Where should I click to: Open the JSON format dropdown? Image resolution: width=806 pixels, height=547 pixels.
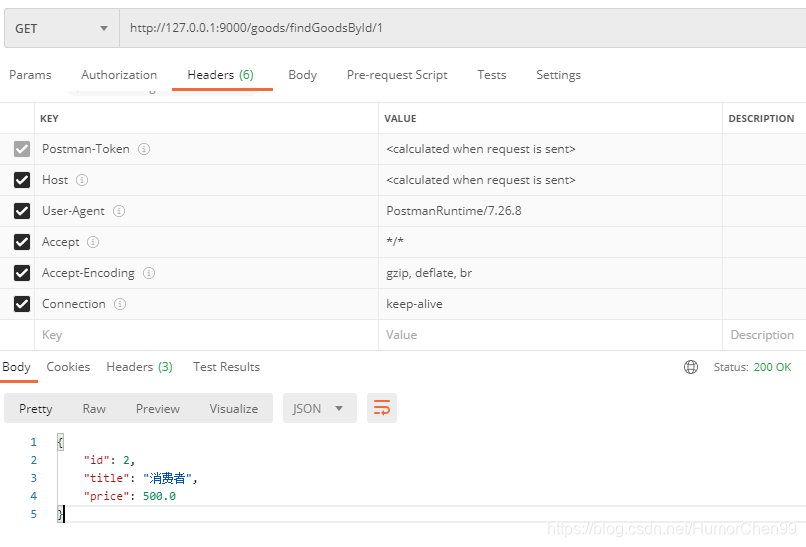click(x=320, y=408)
